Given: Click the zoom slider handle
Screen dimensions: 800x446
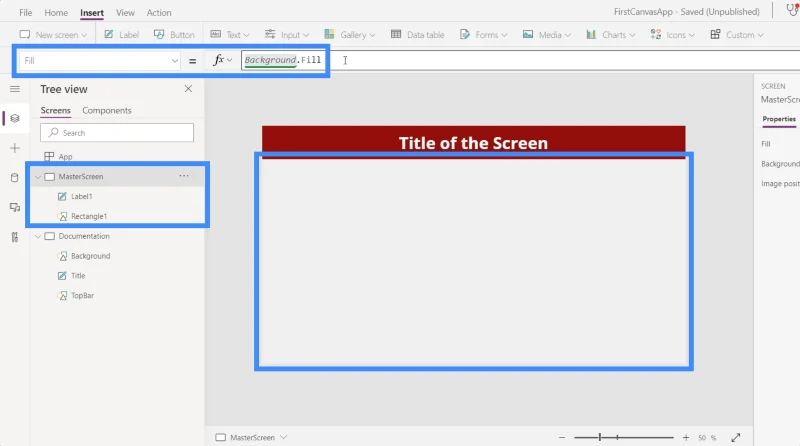Looking at the screenshot, I should click(x=600, y=437).
